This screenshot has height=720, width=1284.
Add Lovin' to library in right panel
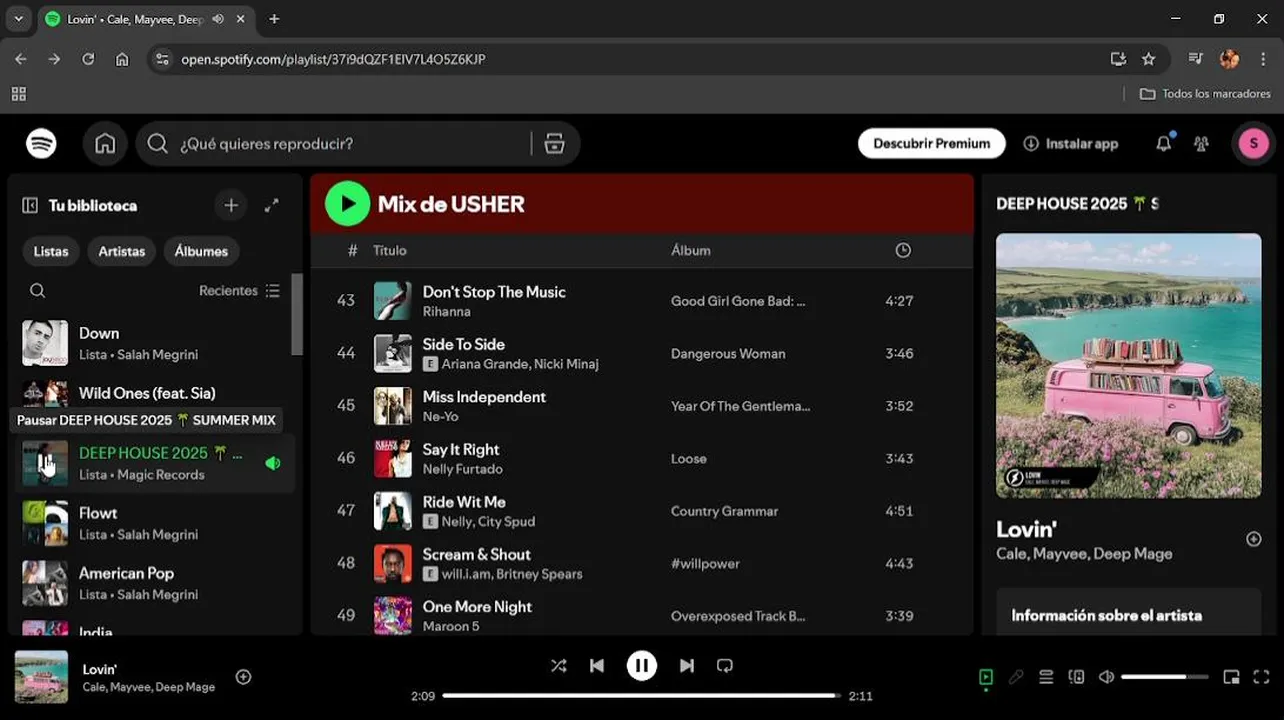(1253, 539)
